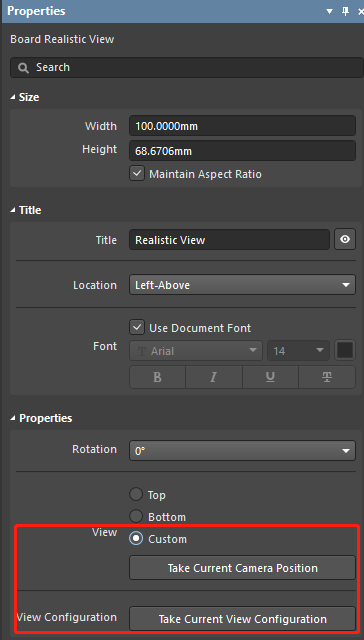Toggle Maintain Aspect Ratio checkbox
Screen dimensions: 364x640
pos(137,174)
